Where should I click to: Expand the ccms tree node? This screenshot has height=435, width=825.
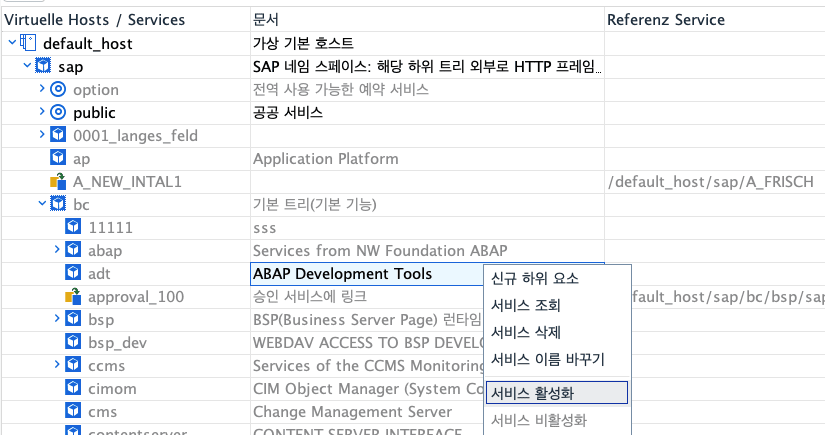(57, 364)
